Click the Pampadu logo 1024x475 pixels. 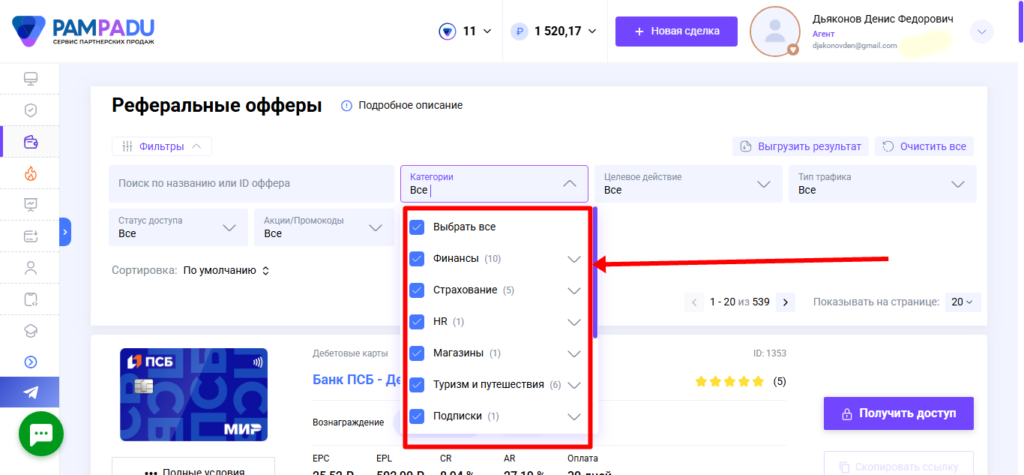[x=84, y=31]
